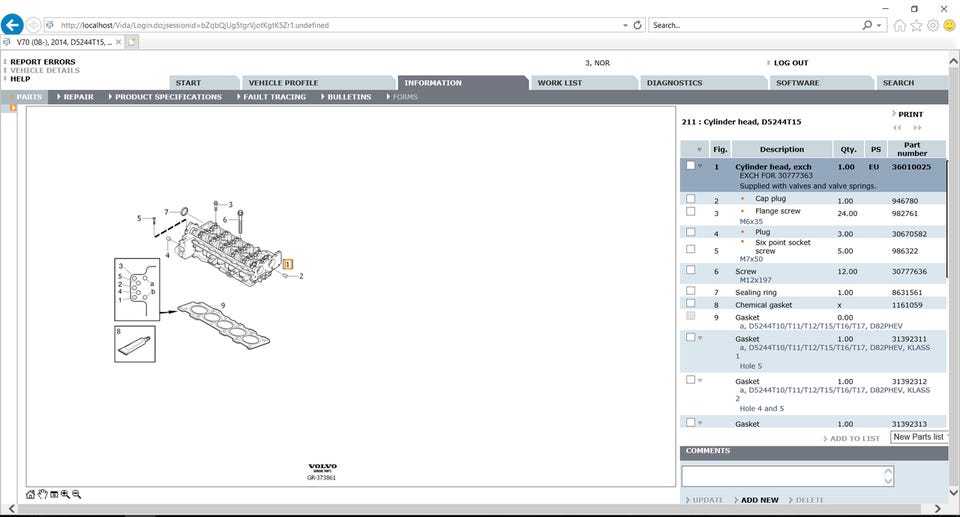Open the New Parts list dropdown

point(919,437)
